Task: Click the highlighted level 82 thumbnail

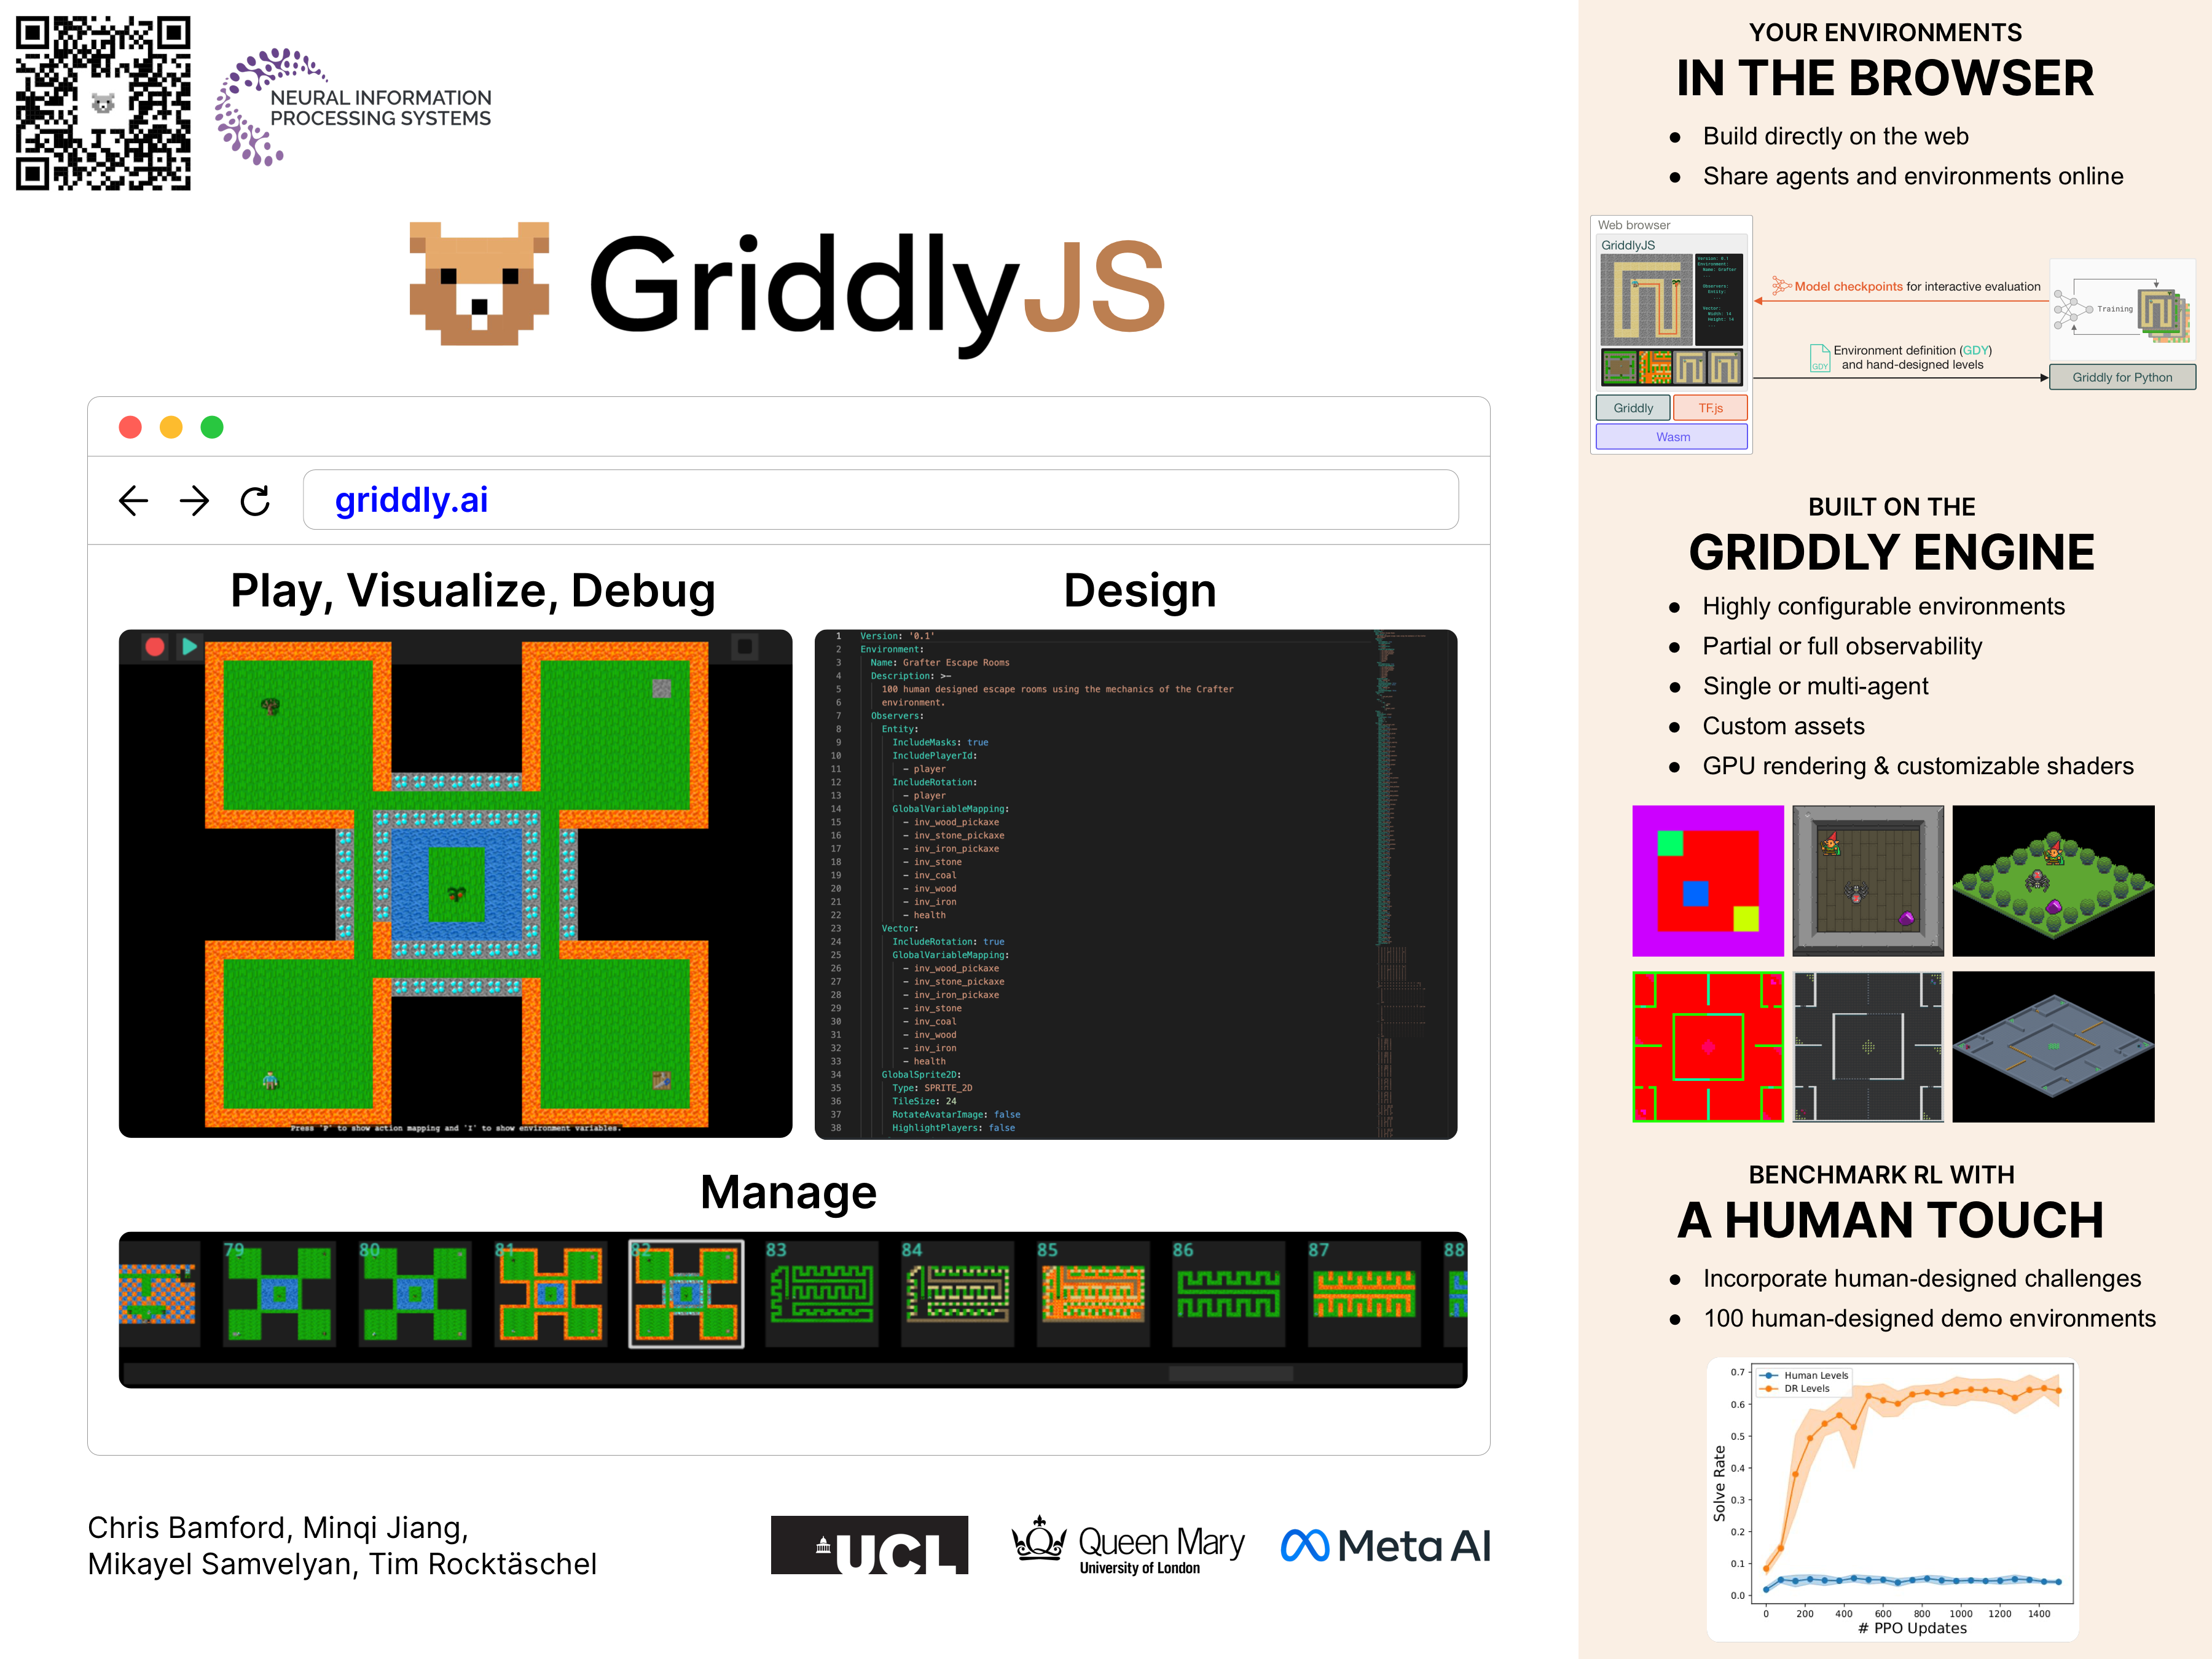Action: coord(686,1294)
